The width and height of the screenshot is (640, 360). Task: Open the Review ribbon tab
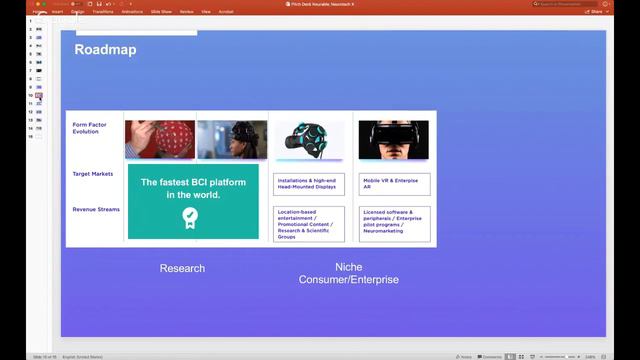click(187, 12)
